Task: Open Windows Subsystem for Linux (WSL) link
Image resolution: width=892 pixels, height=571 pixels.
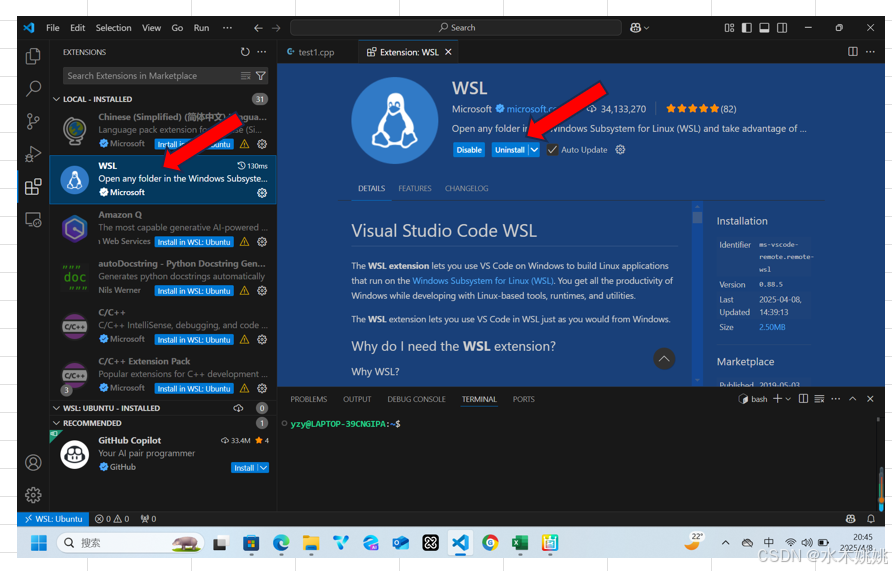Action: pos(483,280)
